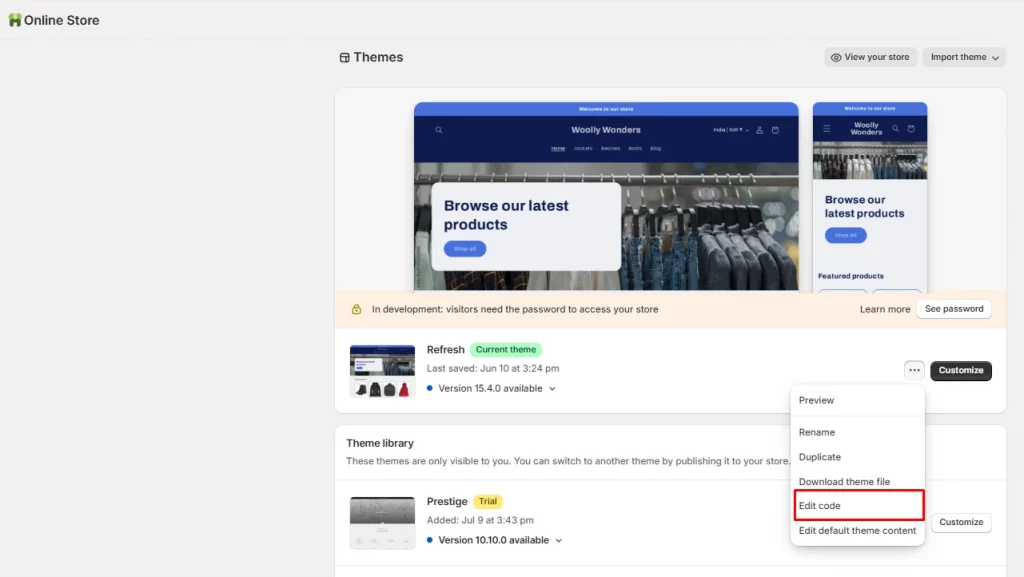Click the eye icon in View your store
The height and width of the screenshot is (577, 1024).
[835, 57]
